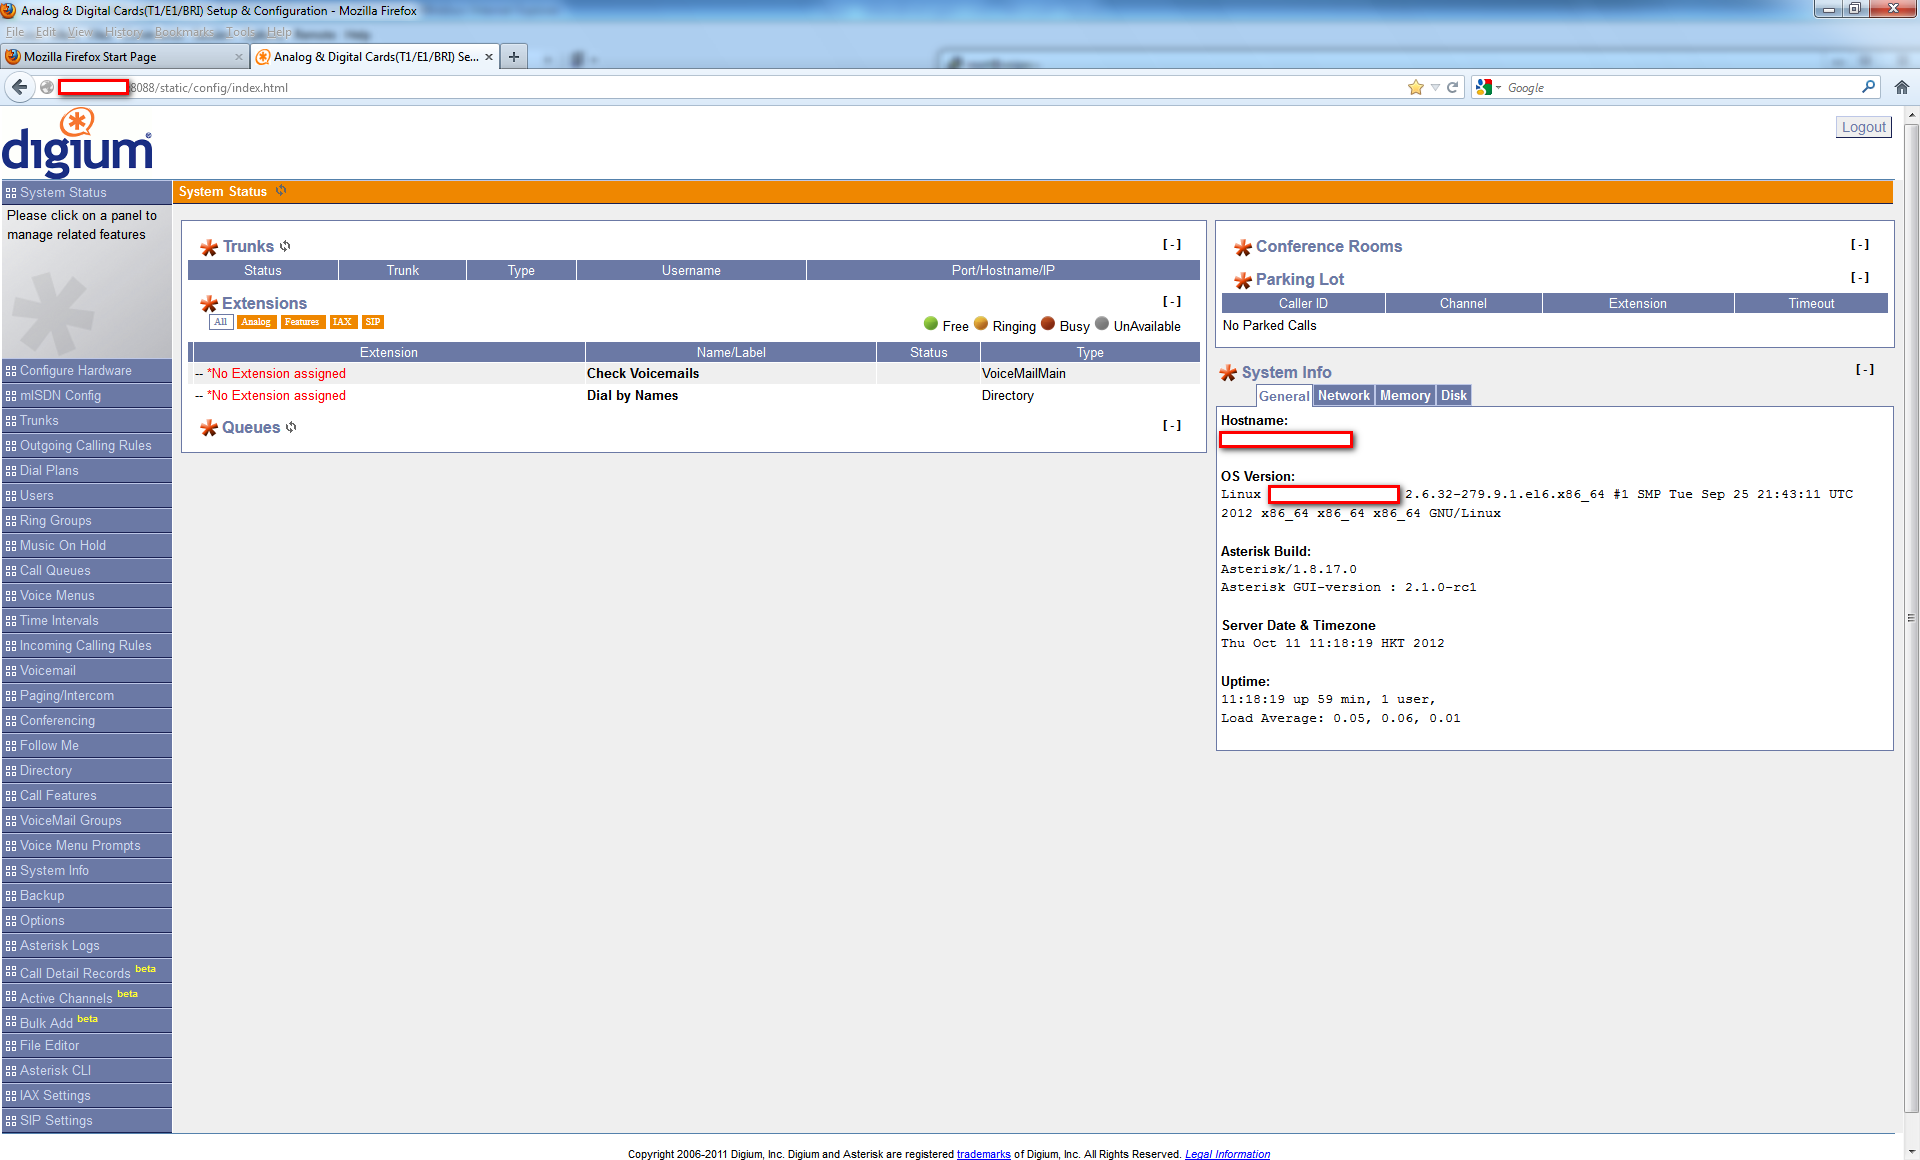Switch to Memory tab in System Info
This screenshot has width=1920, height=1160.
point(1405,396)
